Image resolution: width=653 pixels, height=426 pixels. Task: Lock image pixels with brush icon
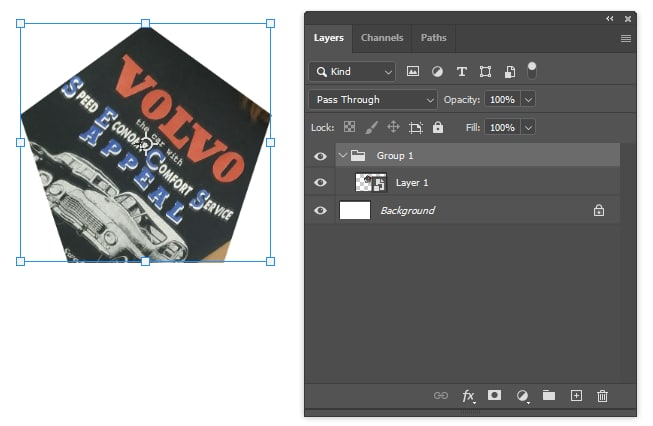click(x=371, y=127)
